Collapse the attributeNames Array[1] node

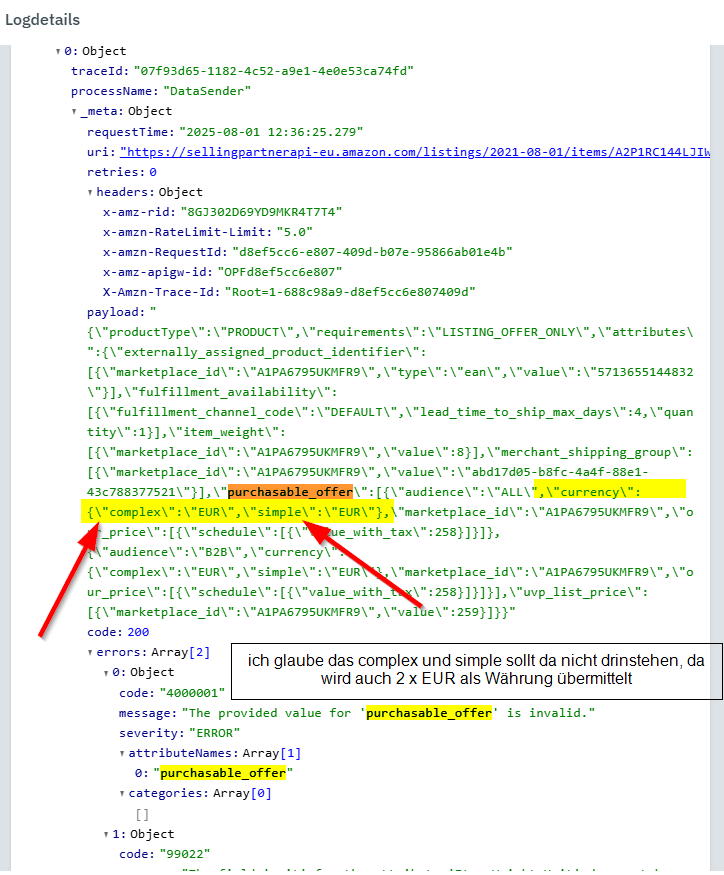[122, 753]
